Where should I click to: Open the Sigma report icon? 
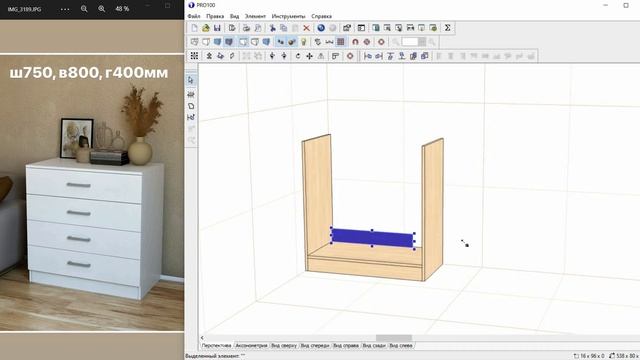click(x=448, y=28)
